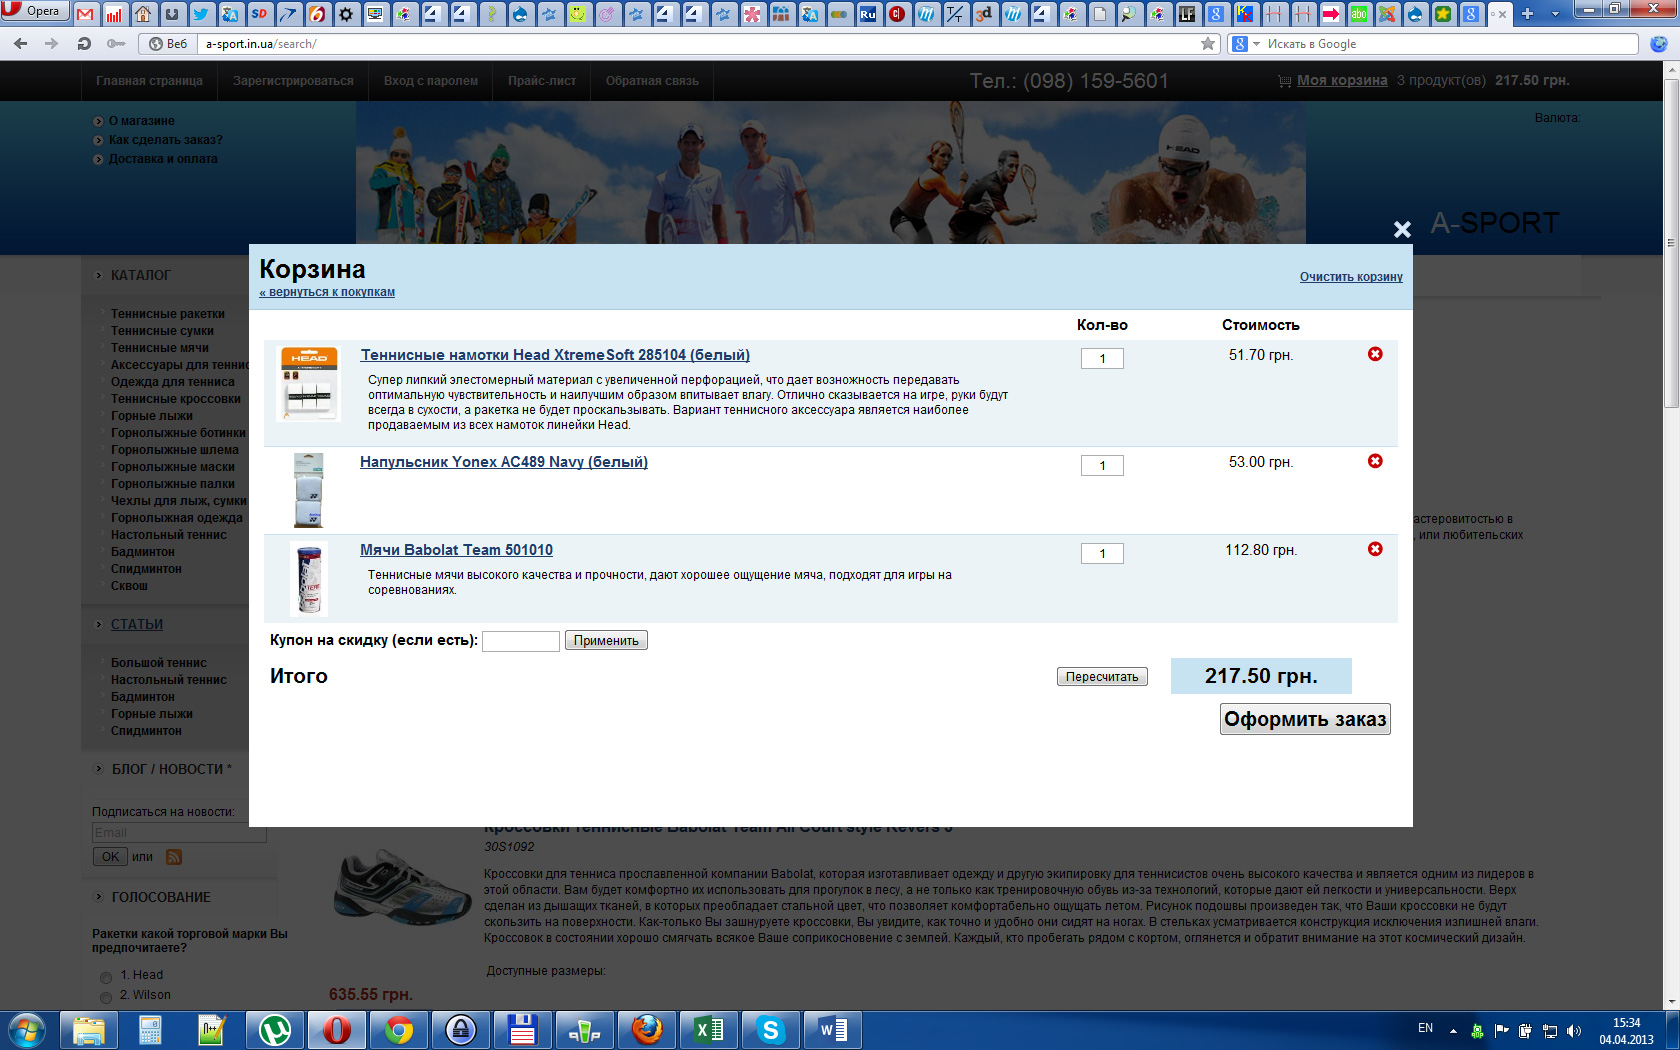
Task: Switch to the home icon tab
Action: [x=143, y=14]
